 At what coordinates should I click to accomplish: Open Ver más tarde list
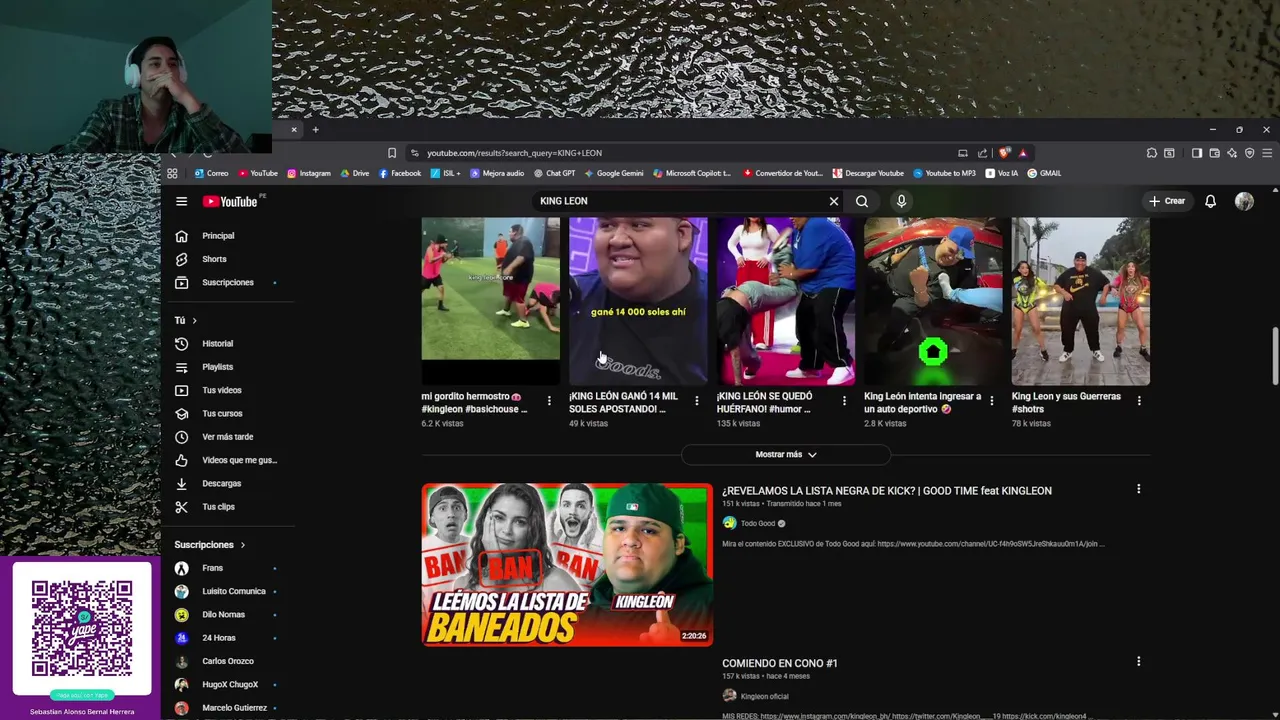[227, 437]
